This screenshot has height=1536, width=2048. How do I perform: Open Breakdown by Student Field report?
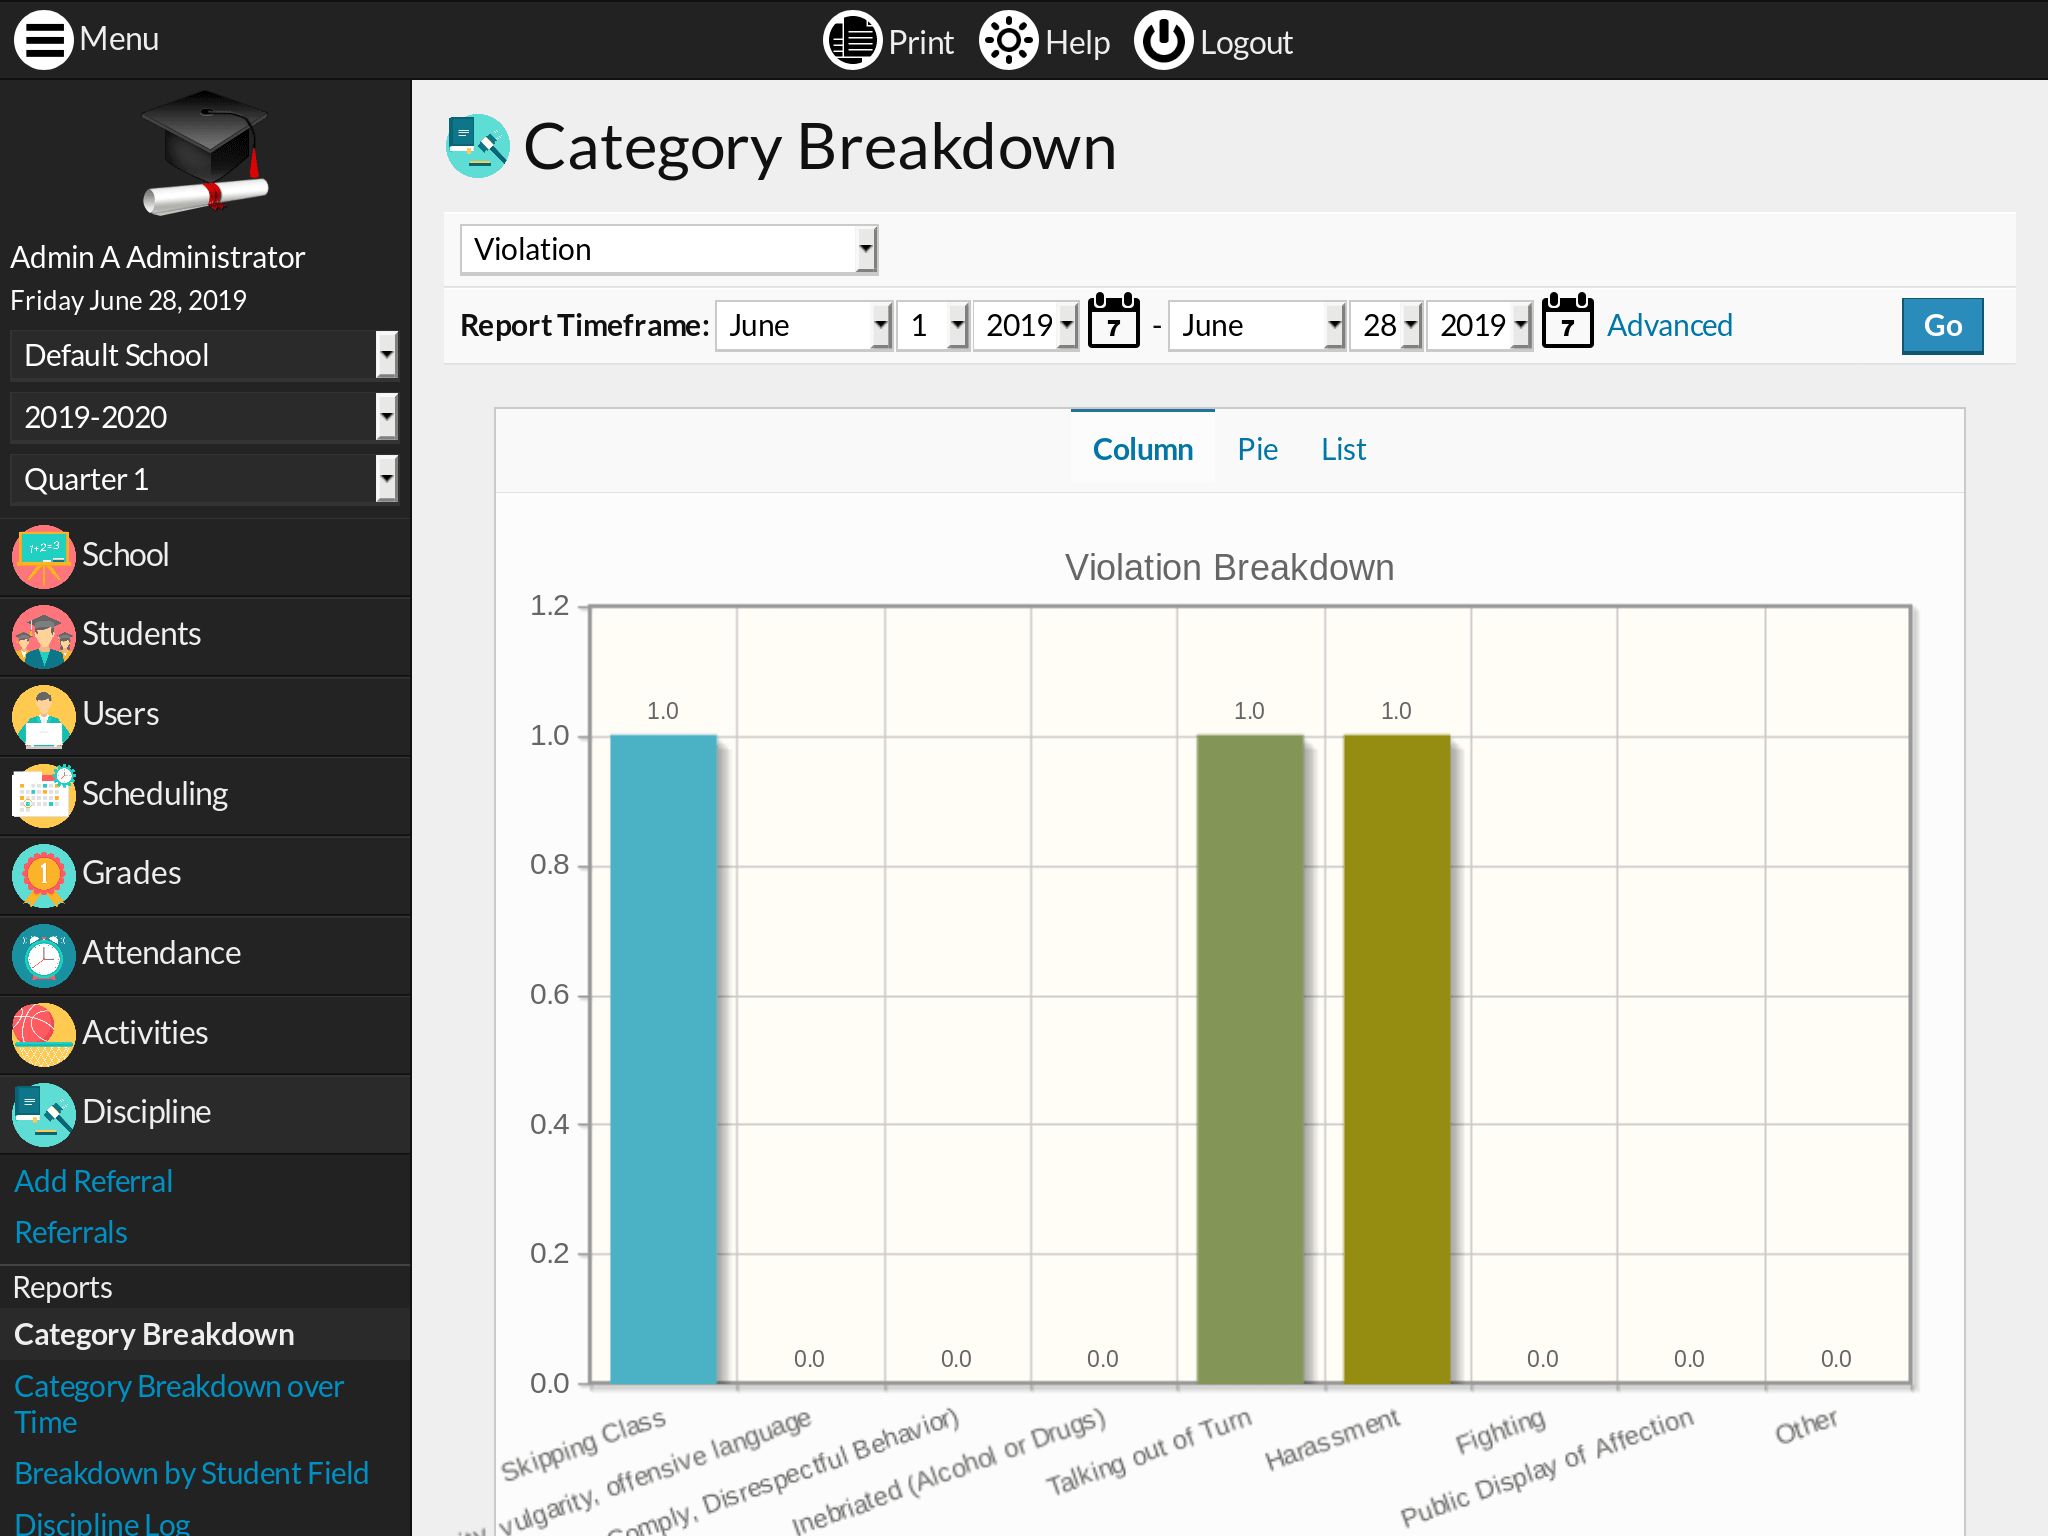click(191, 1473)
